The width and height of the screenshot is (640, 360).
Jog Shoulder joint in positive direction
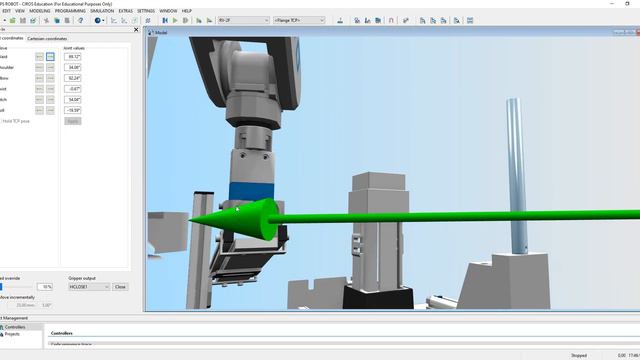tap(50, 67)
